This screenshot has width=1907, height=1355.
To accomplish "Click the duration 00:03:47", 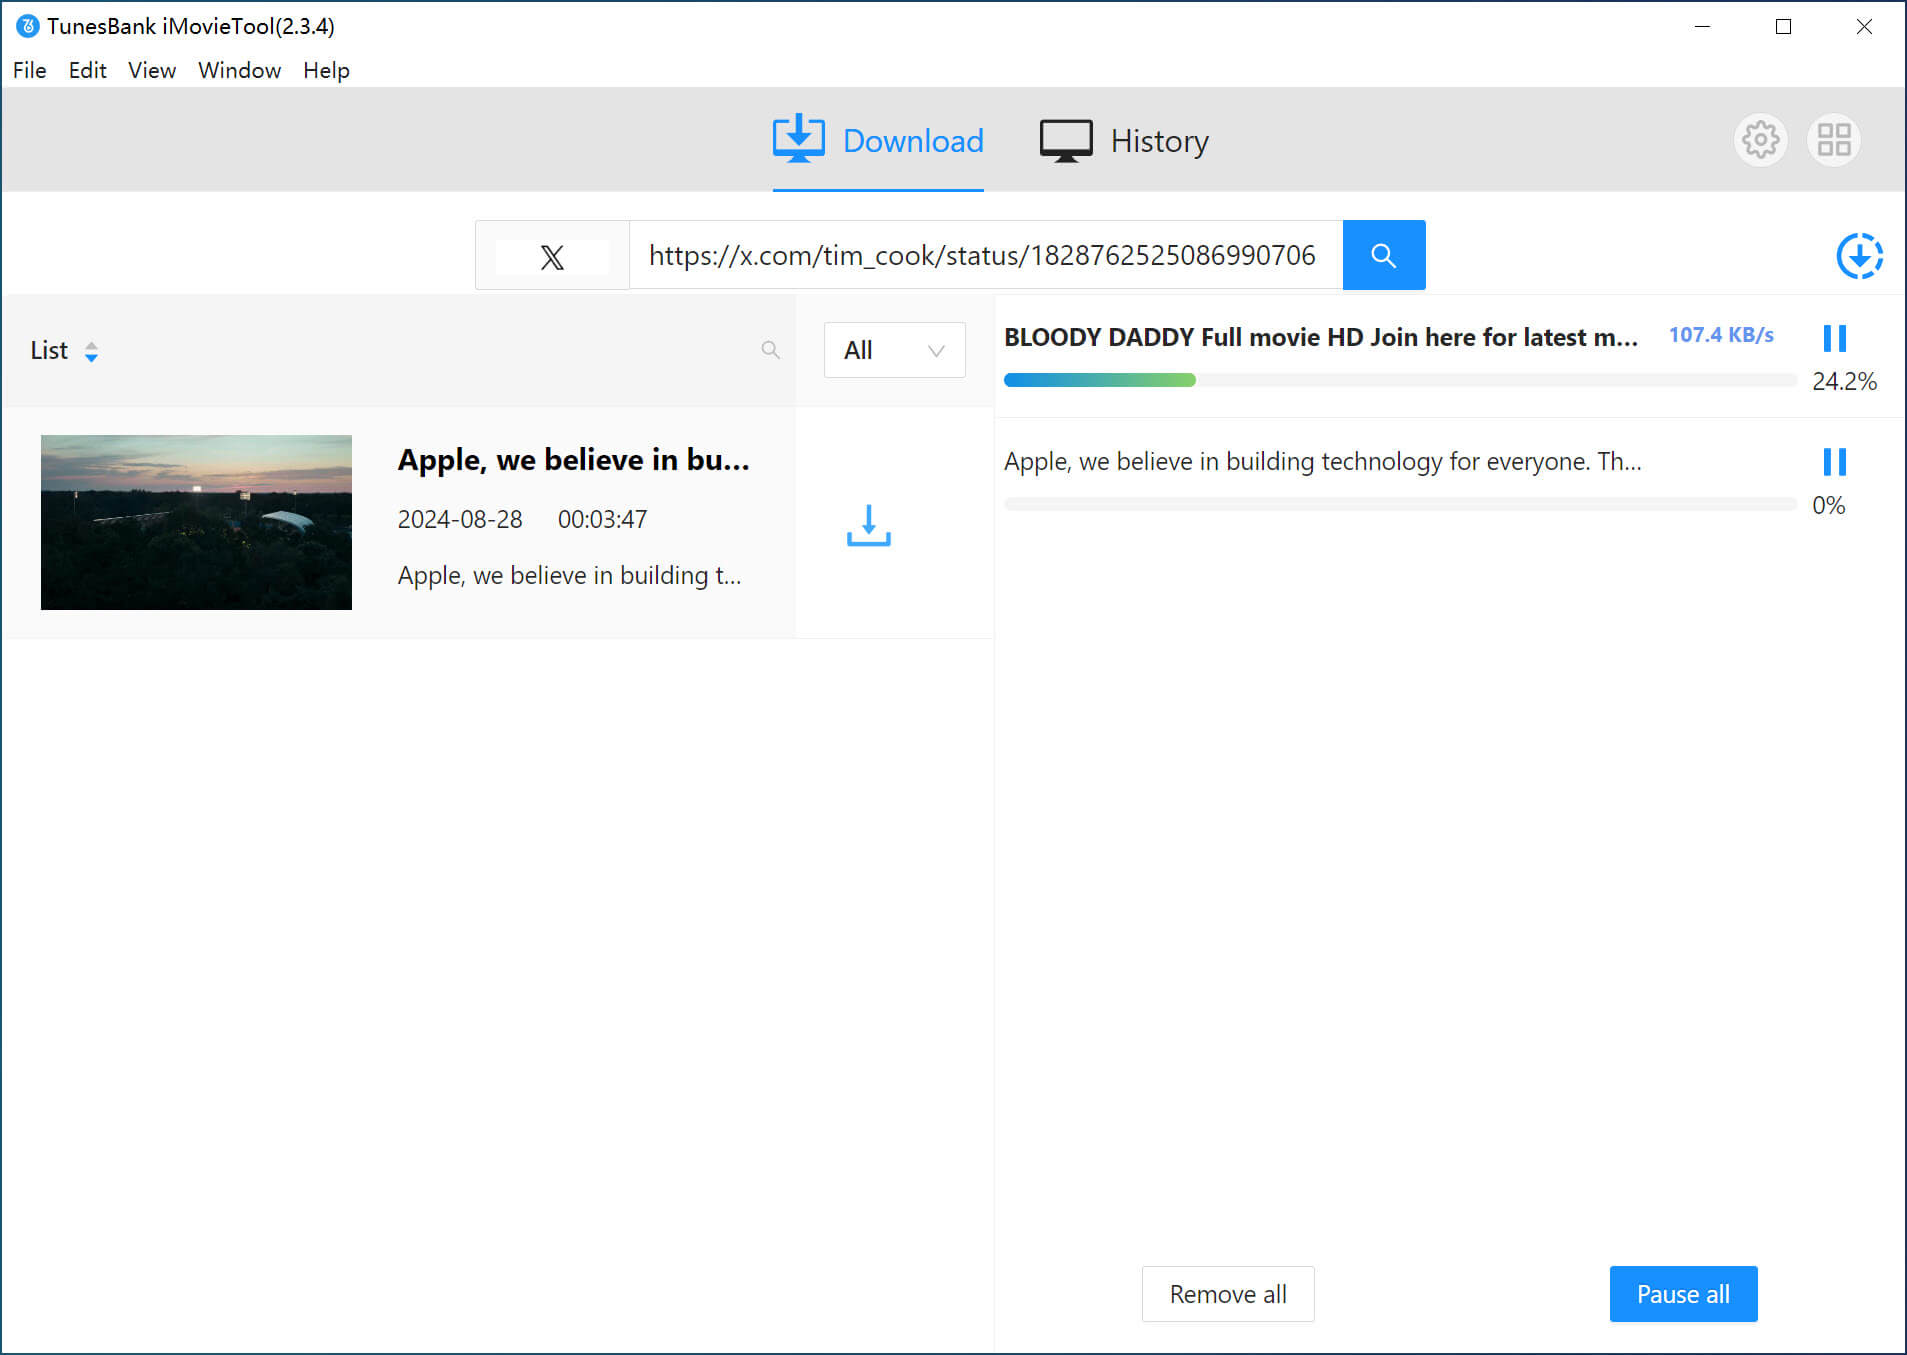I will coord(602,519).
